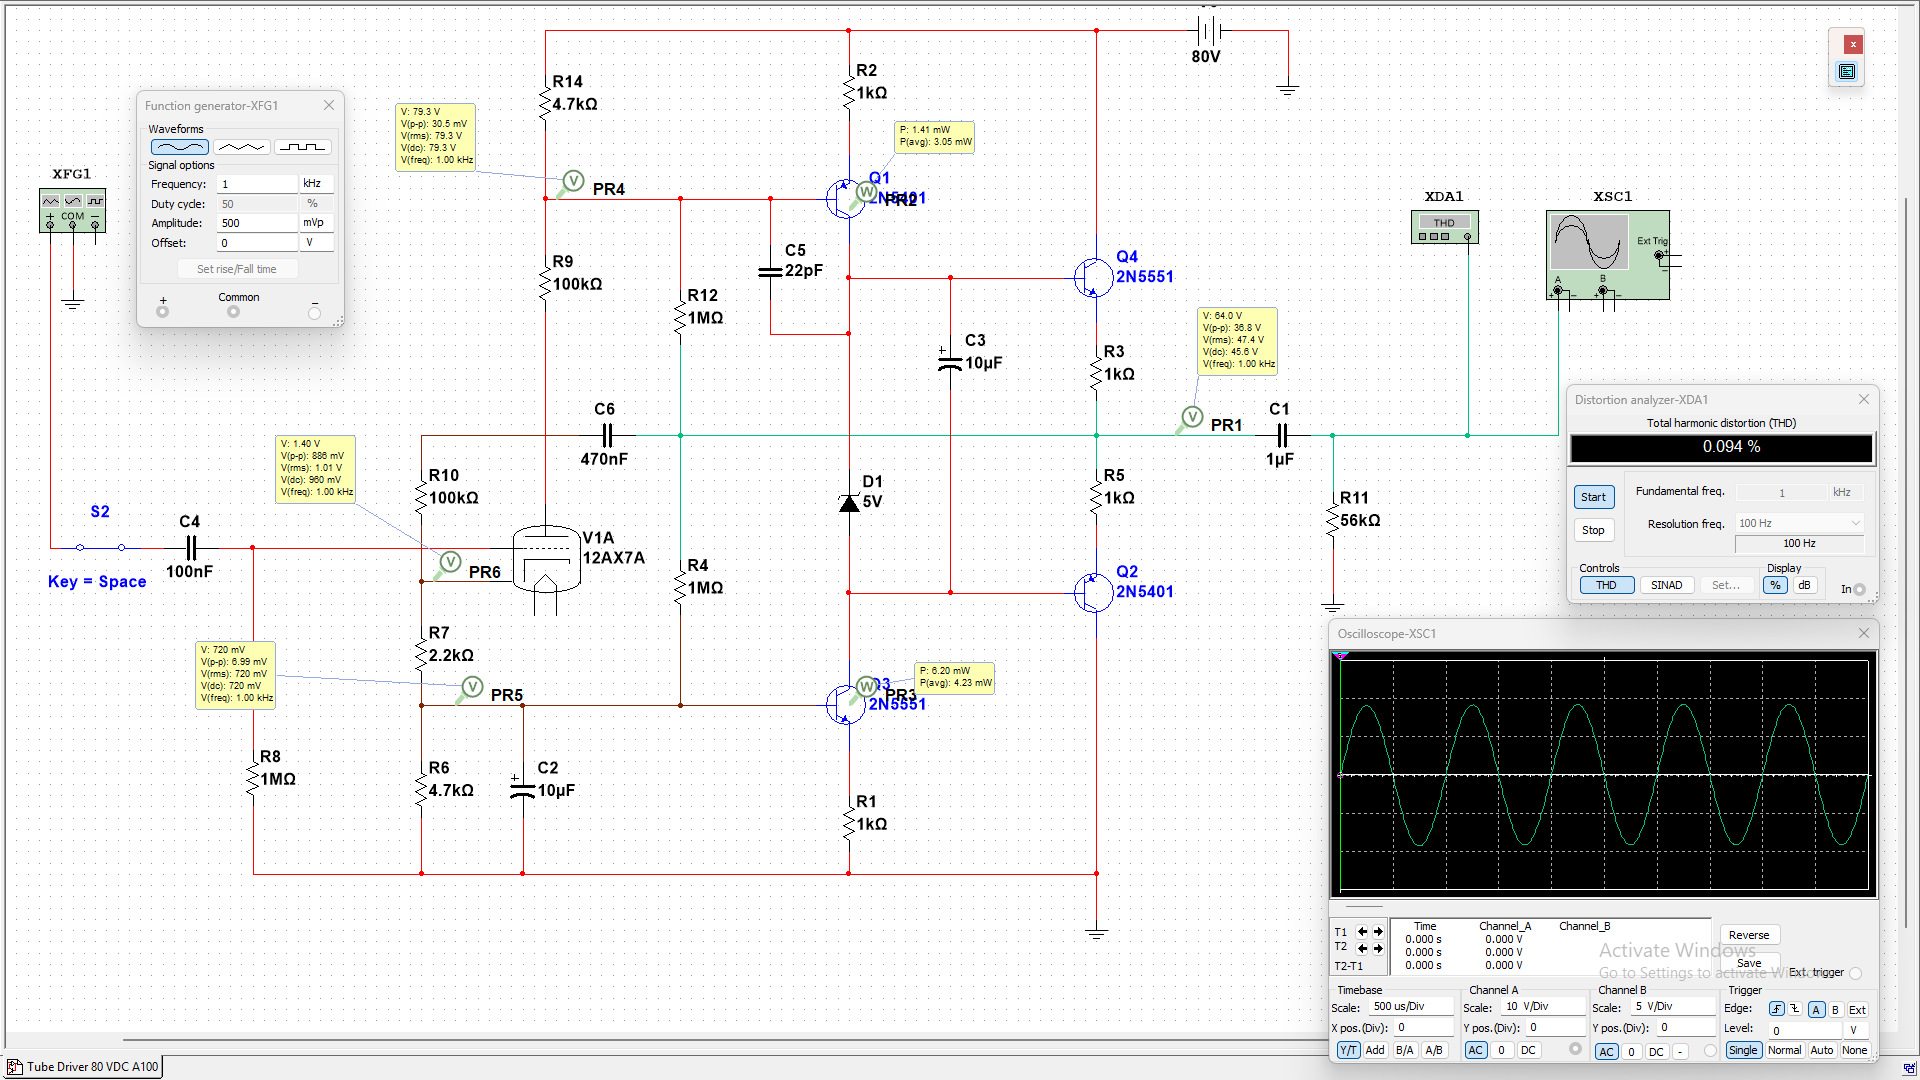Select falling edge trigger in oscilloscope
1920x1080 pixels.
[1795, 1009]
